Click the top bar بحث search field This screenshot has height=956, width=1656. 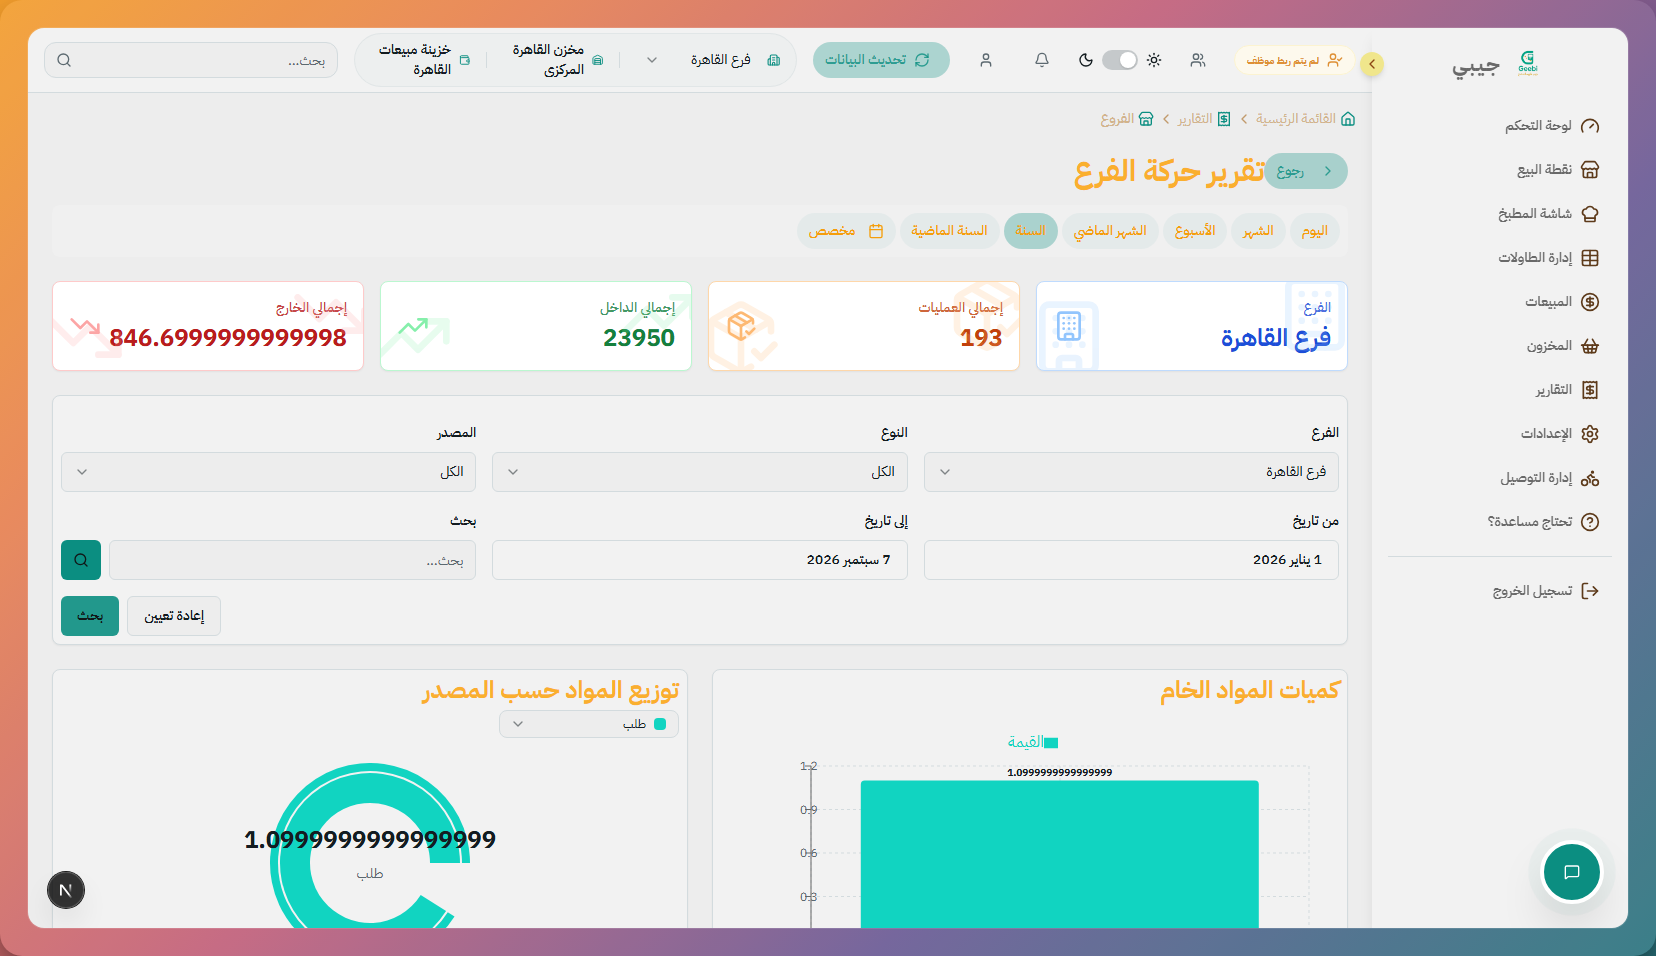tap(191, 60)
